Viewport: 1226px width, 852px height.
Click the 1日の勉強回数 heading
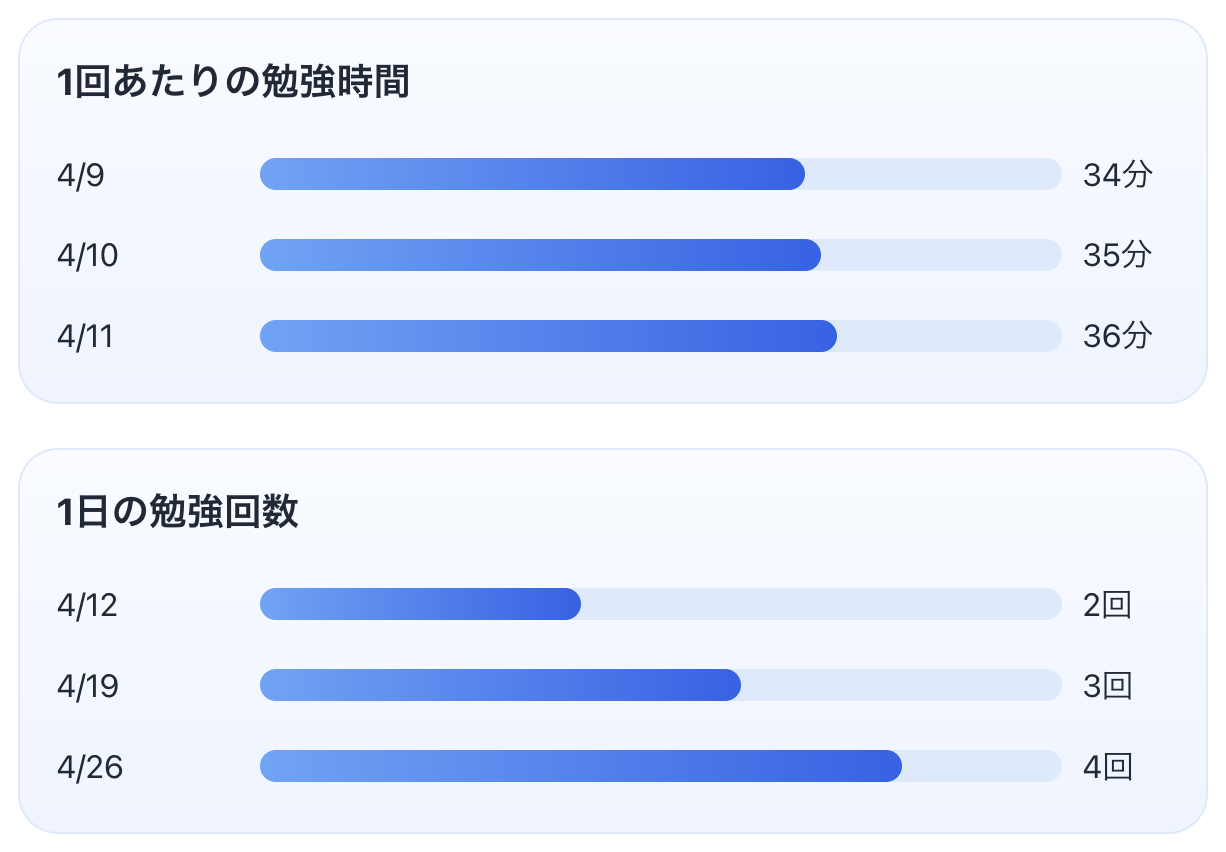point(178,513)
